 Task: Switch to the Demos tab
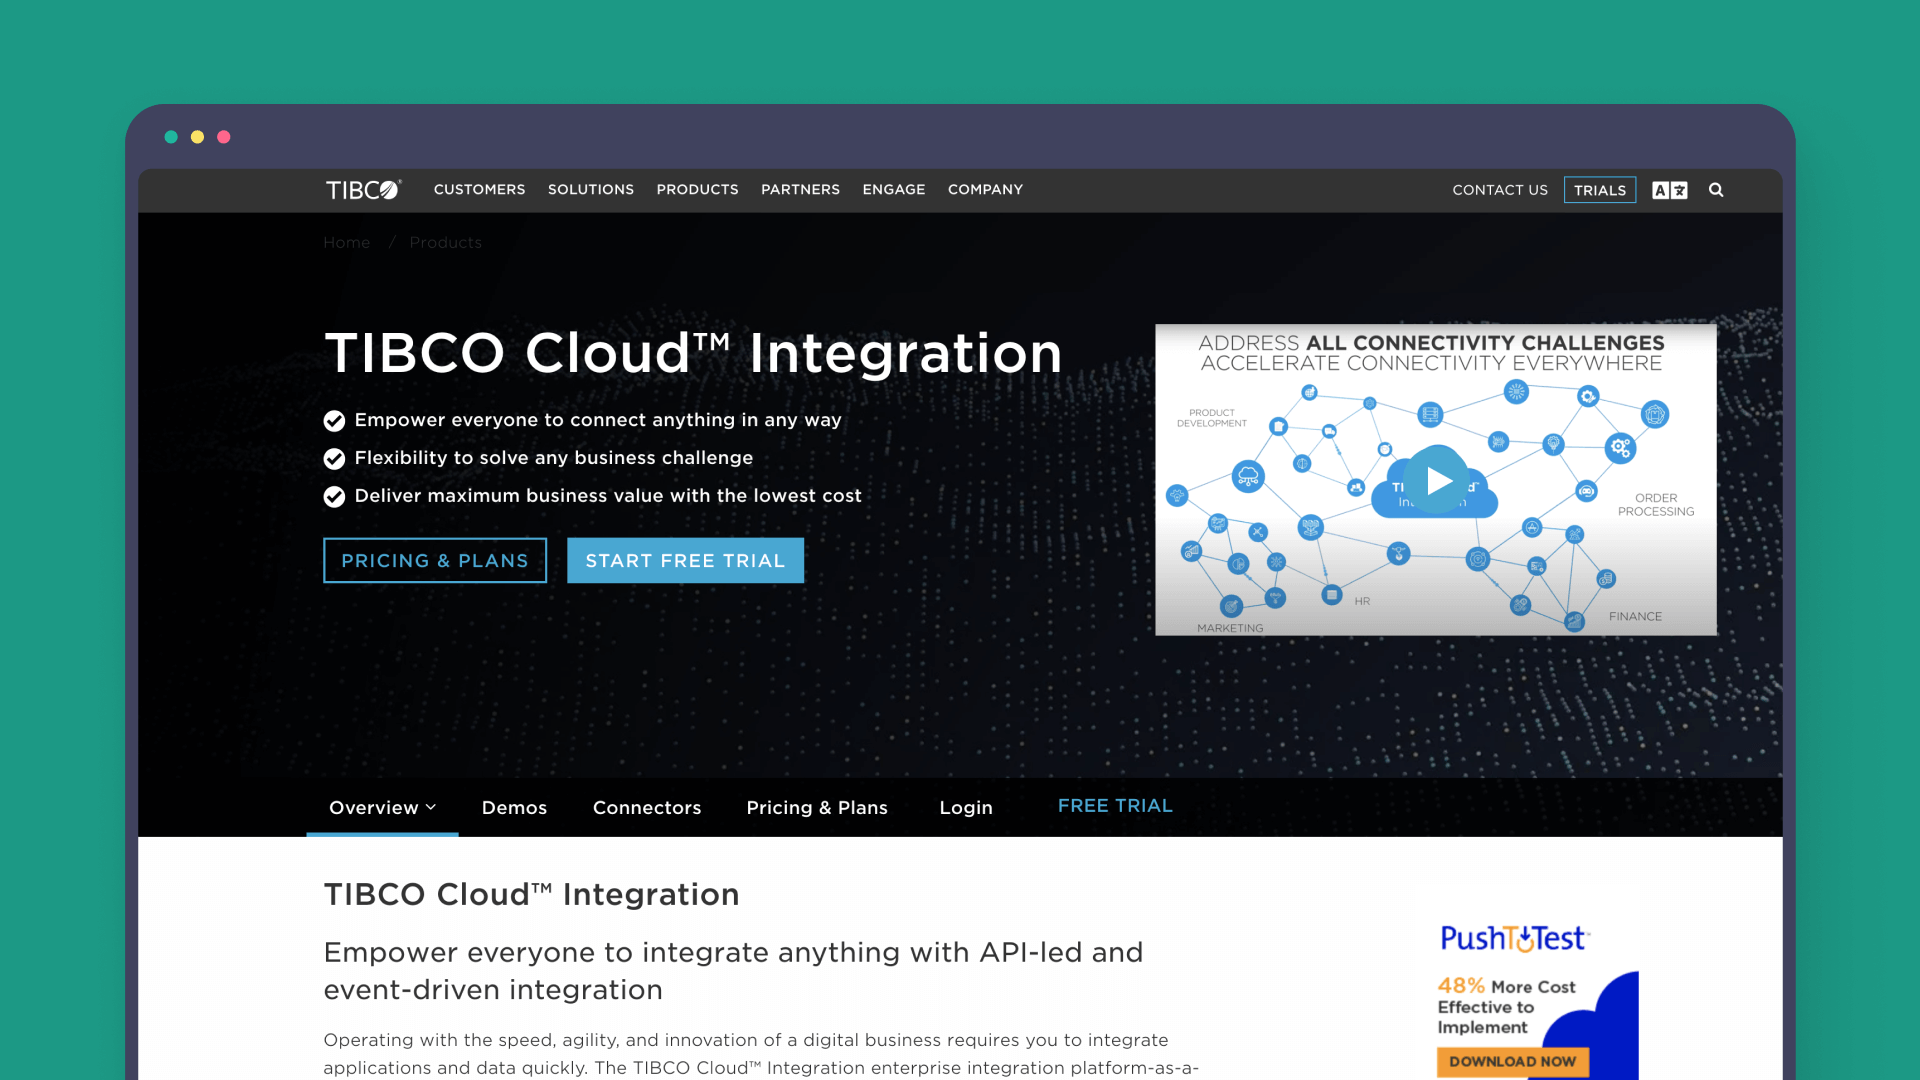tap(514, 807)
